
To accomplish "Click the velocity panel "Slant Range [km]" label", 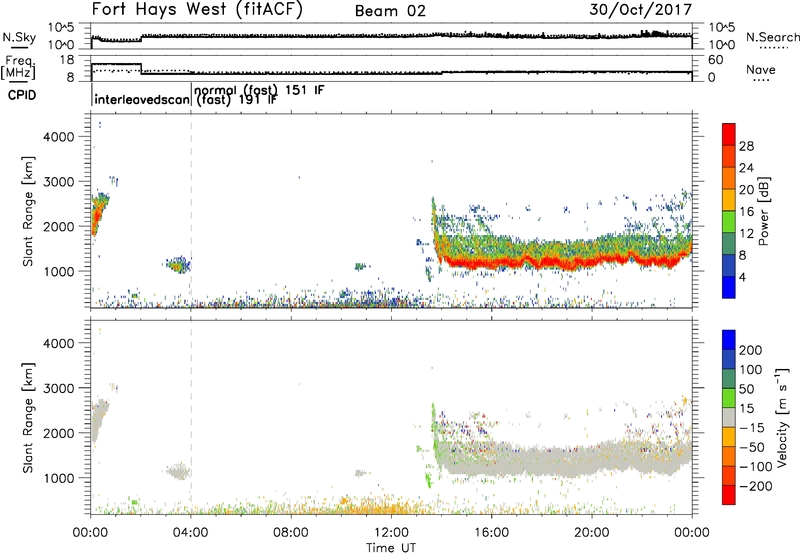I will coord(28,418).
